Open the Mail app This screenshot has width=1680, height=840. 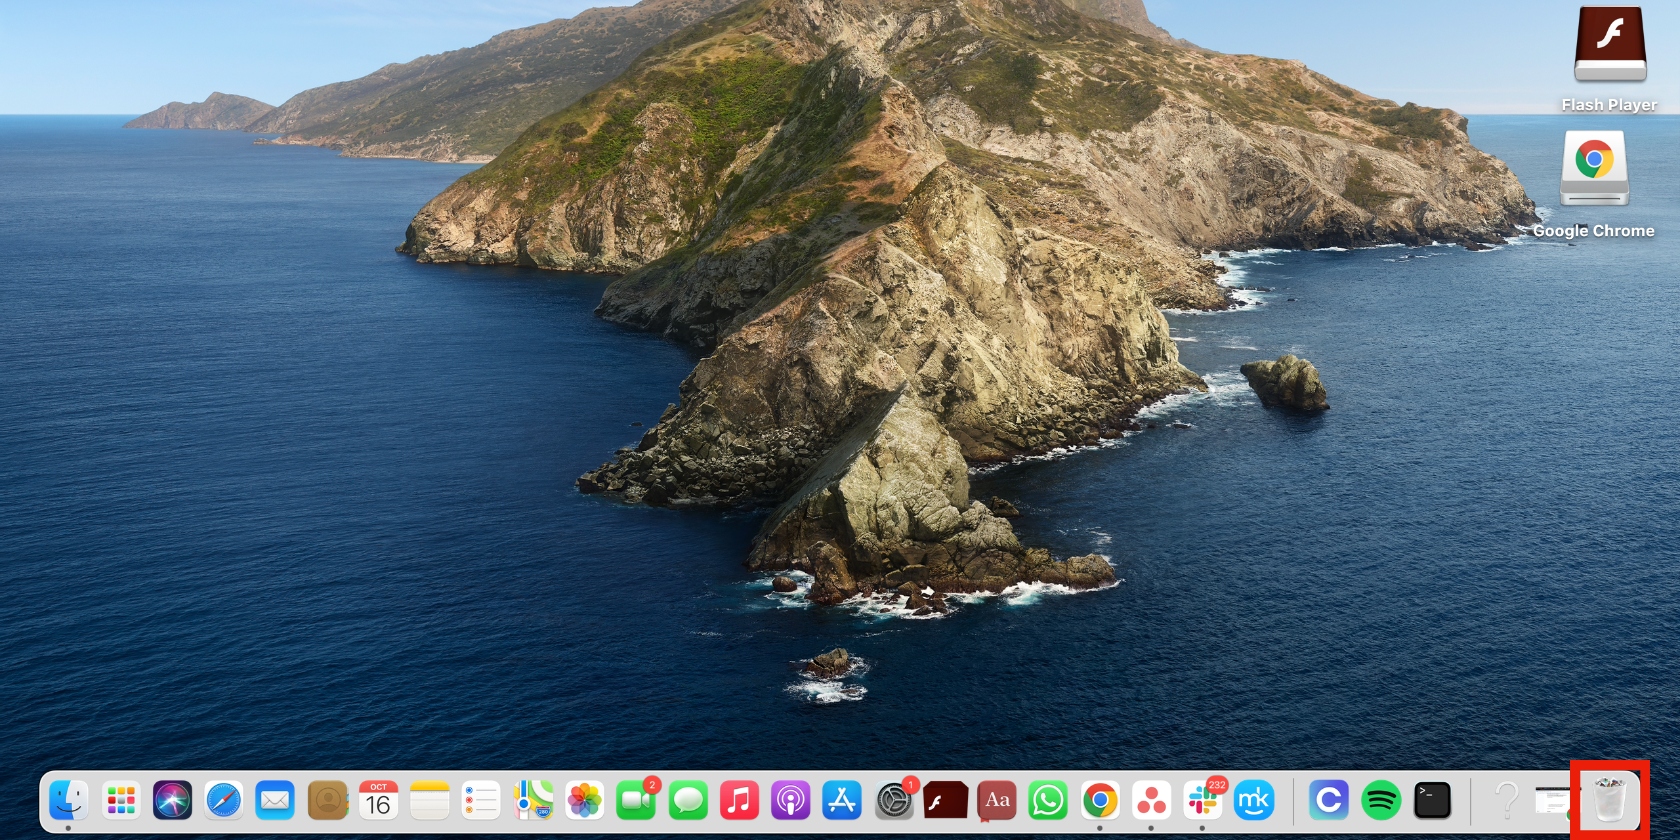tap(275, 801)
